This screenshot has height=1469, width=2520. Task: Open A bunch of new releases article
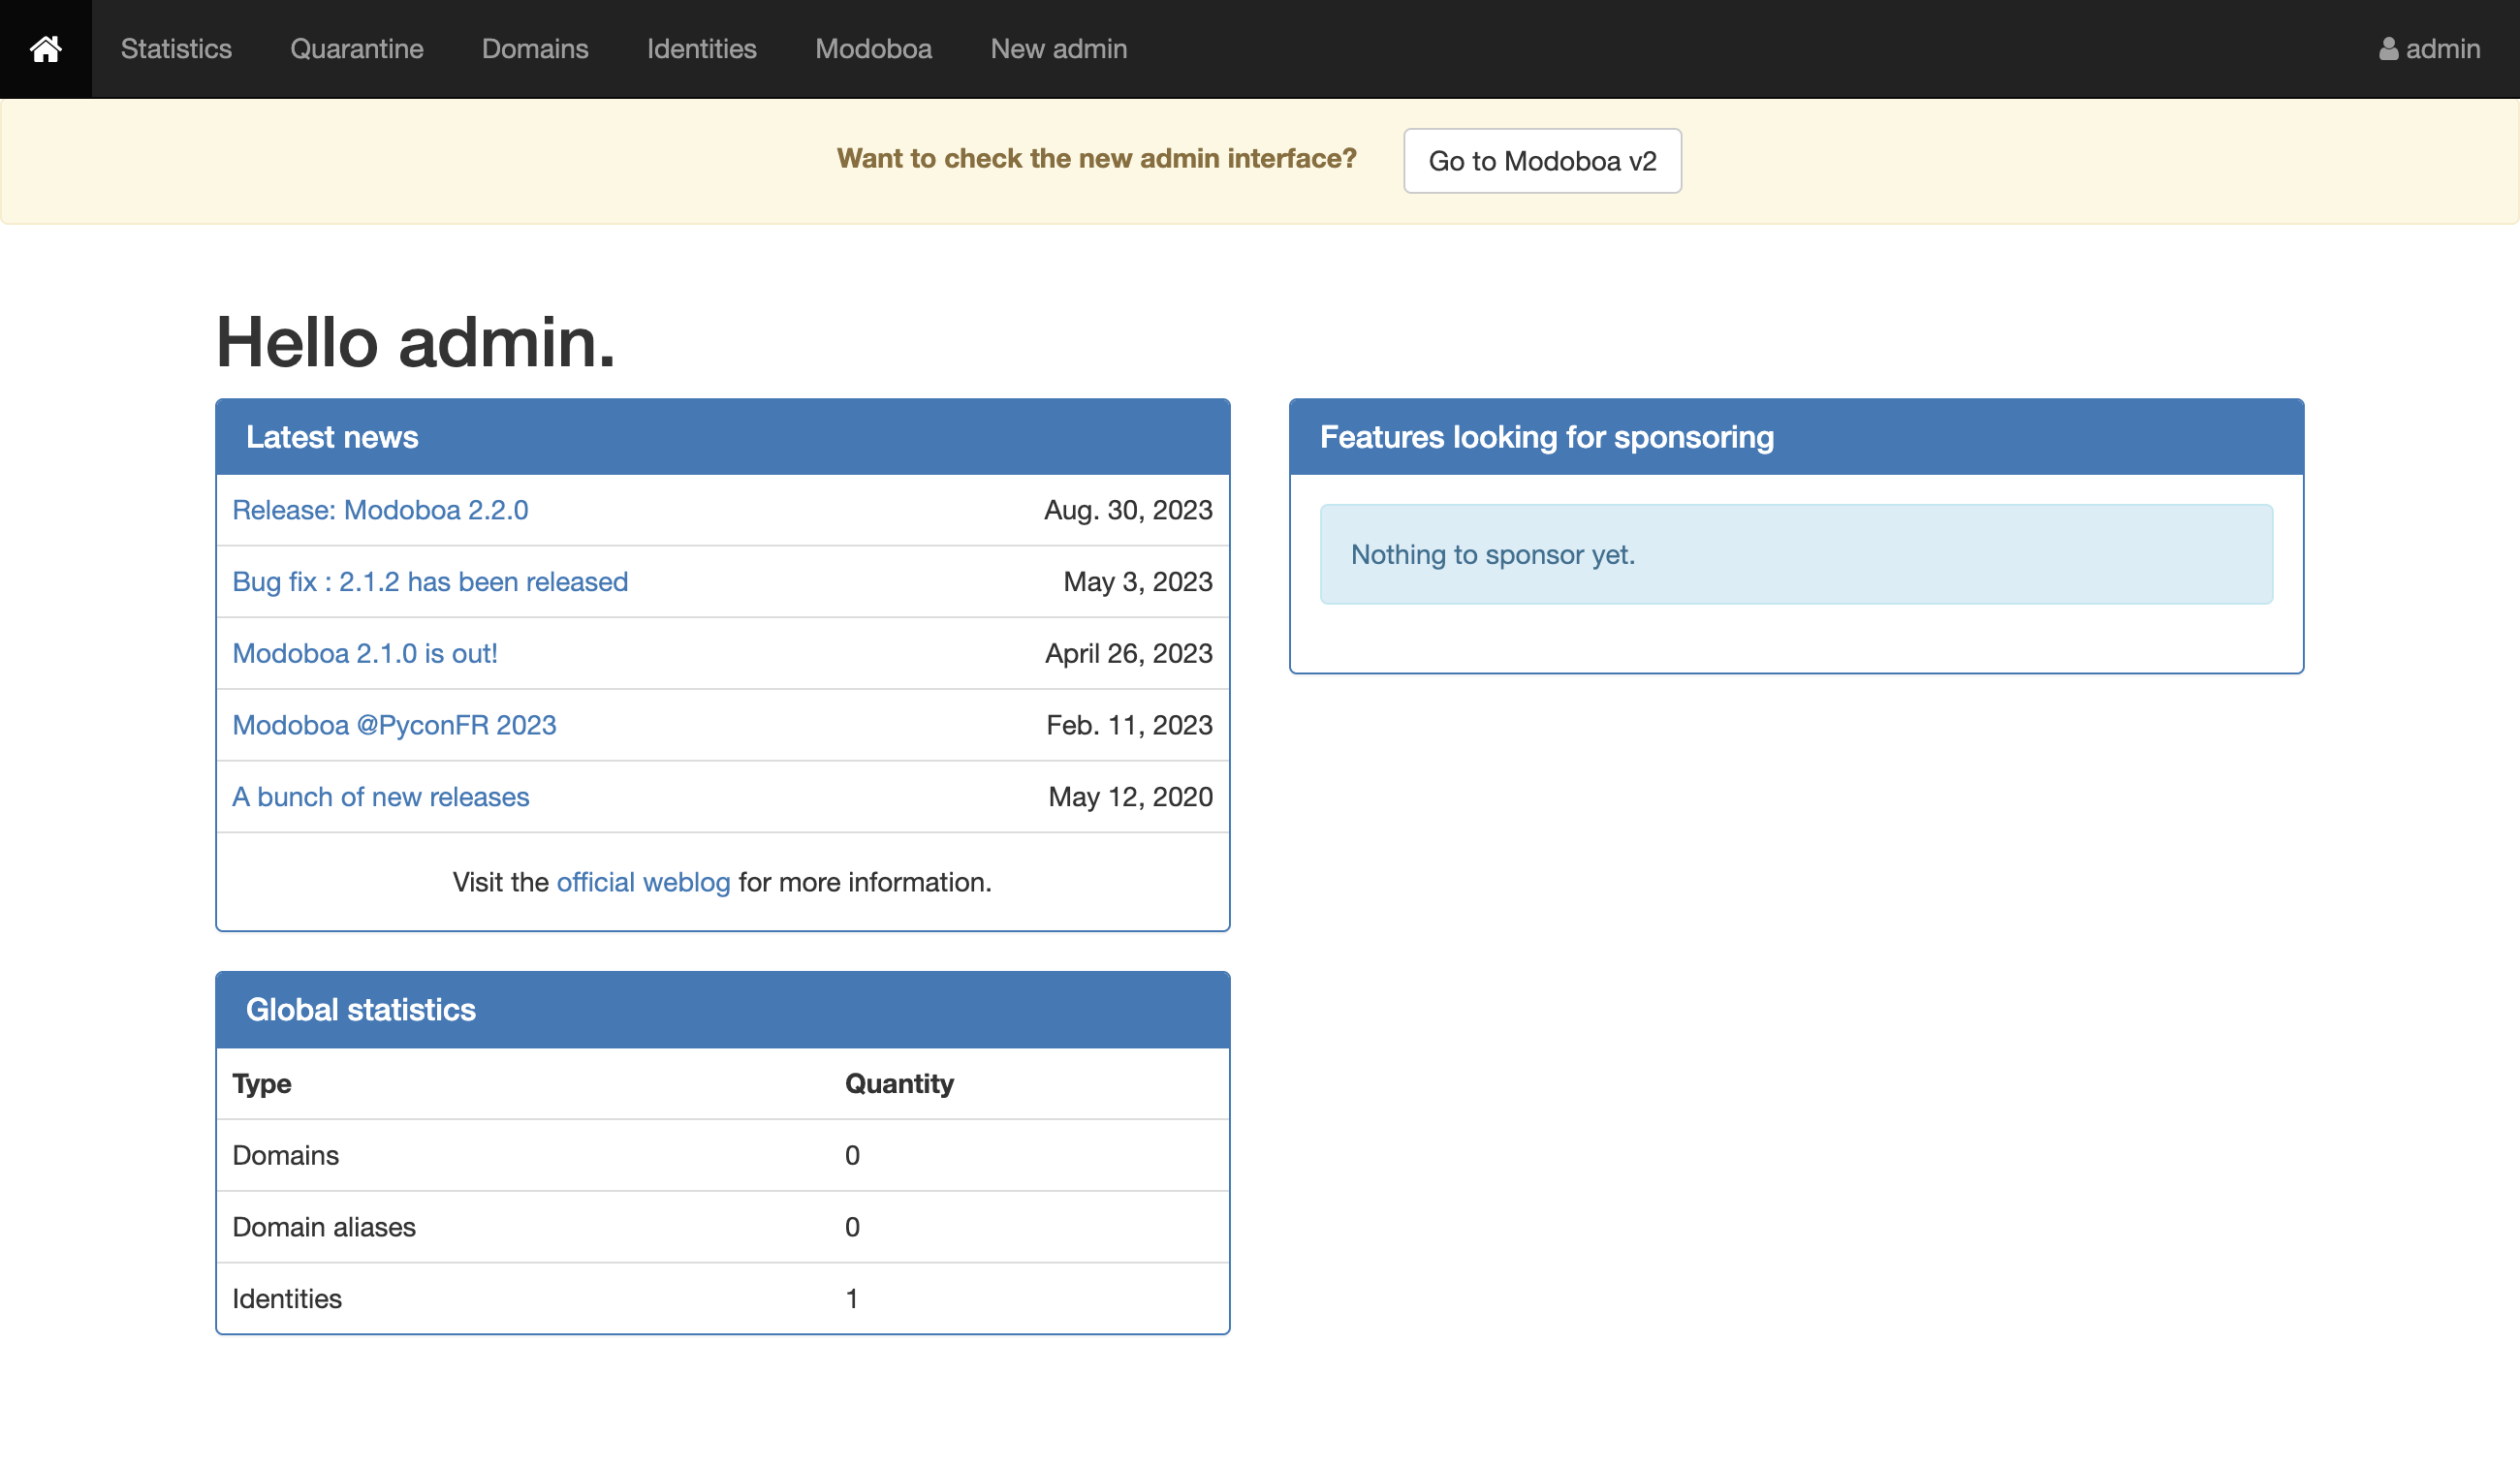(x=381, y=797)
